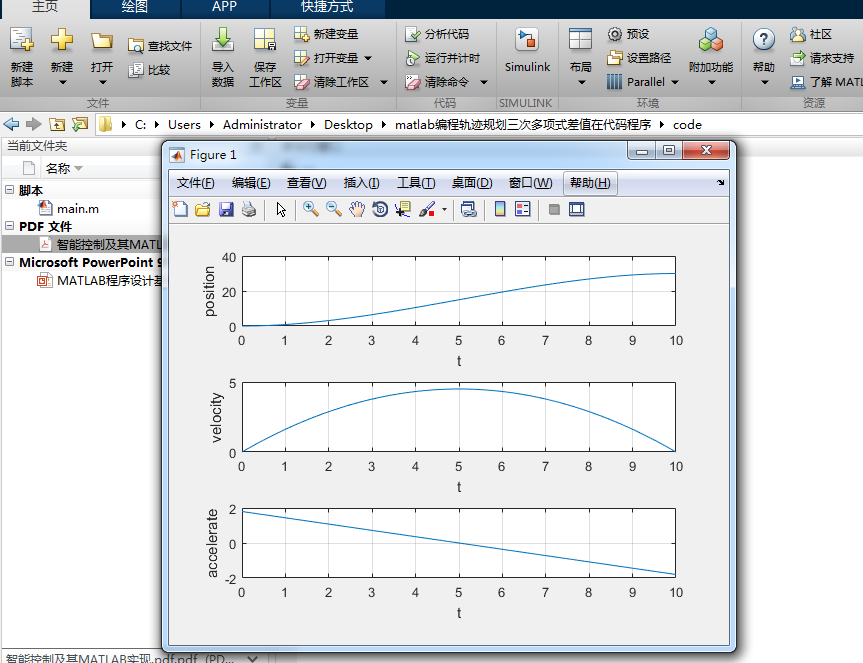This screenshot has height=663, width=863.
Task: Click Browse for Folder icon in address bar
Action: pyautogui.click(x=80, y=124)
